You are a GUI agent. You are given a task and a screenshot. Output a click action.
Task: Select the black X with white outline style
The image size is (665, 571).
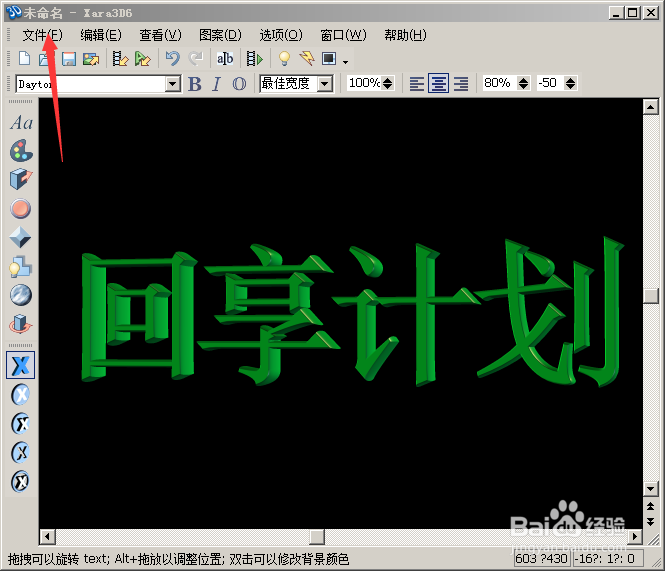coord(21,423)
